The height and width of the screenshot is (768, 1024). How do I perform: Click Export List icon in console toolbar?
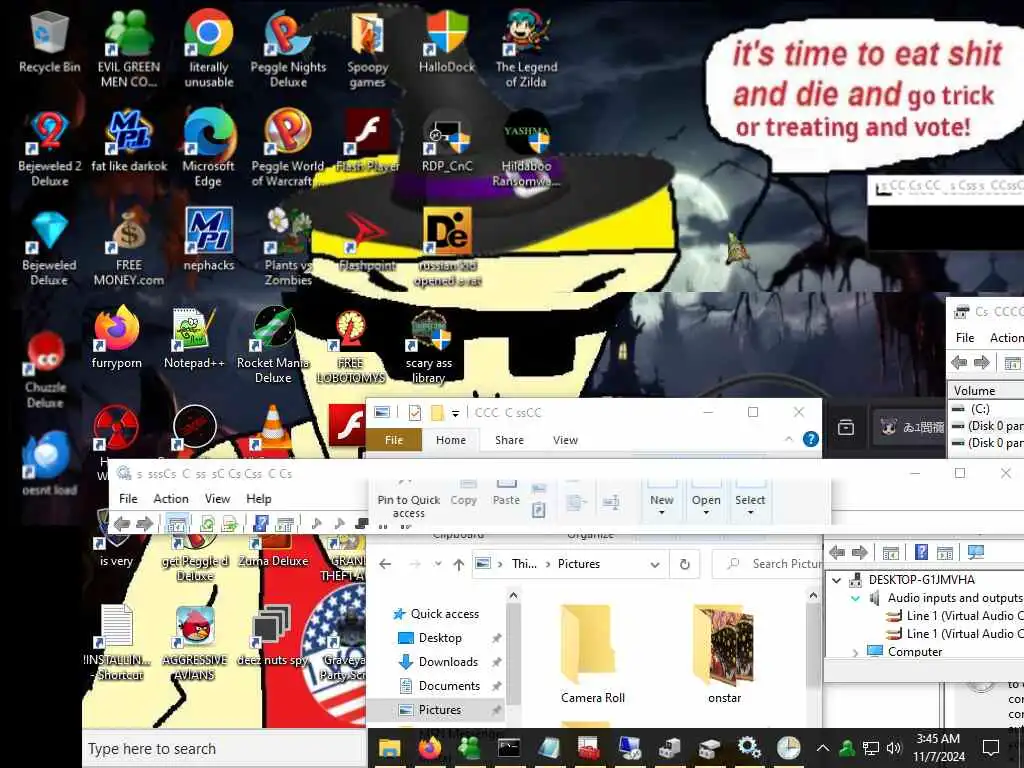tap(229, 523)
